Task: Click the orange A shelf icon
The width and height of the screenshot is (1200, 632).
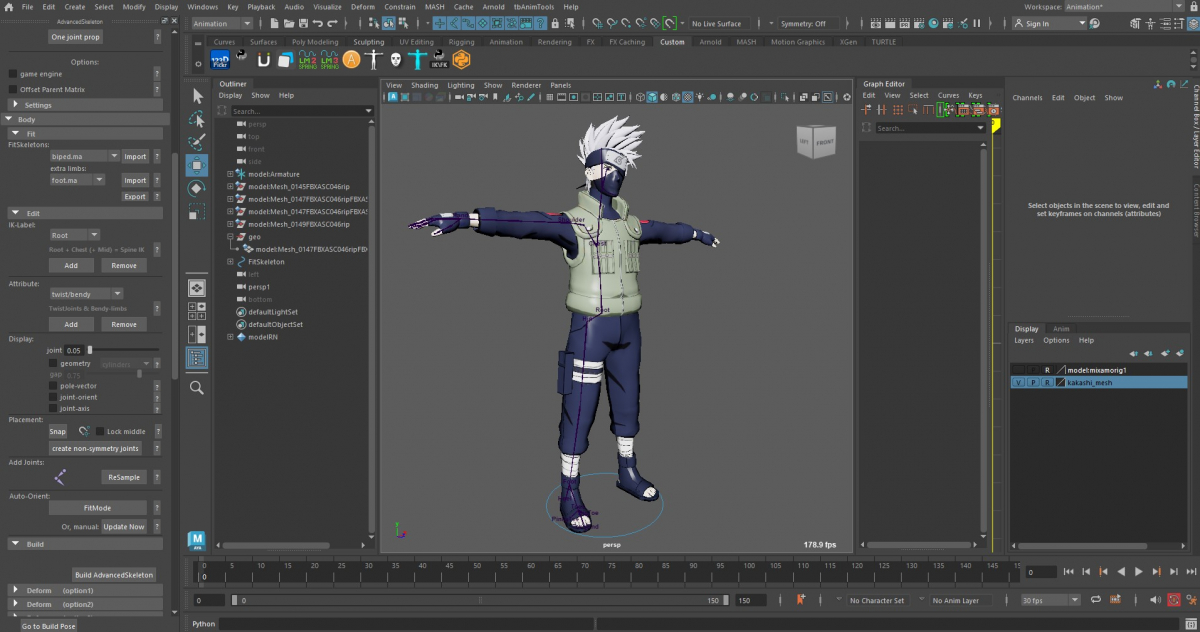Action: pos(352,60)
